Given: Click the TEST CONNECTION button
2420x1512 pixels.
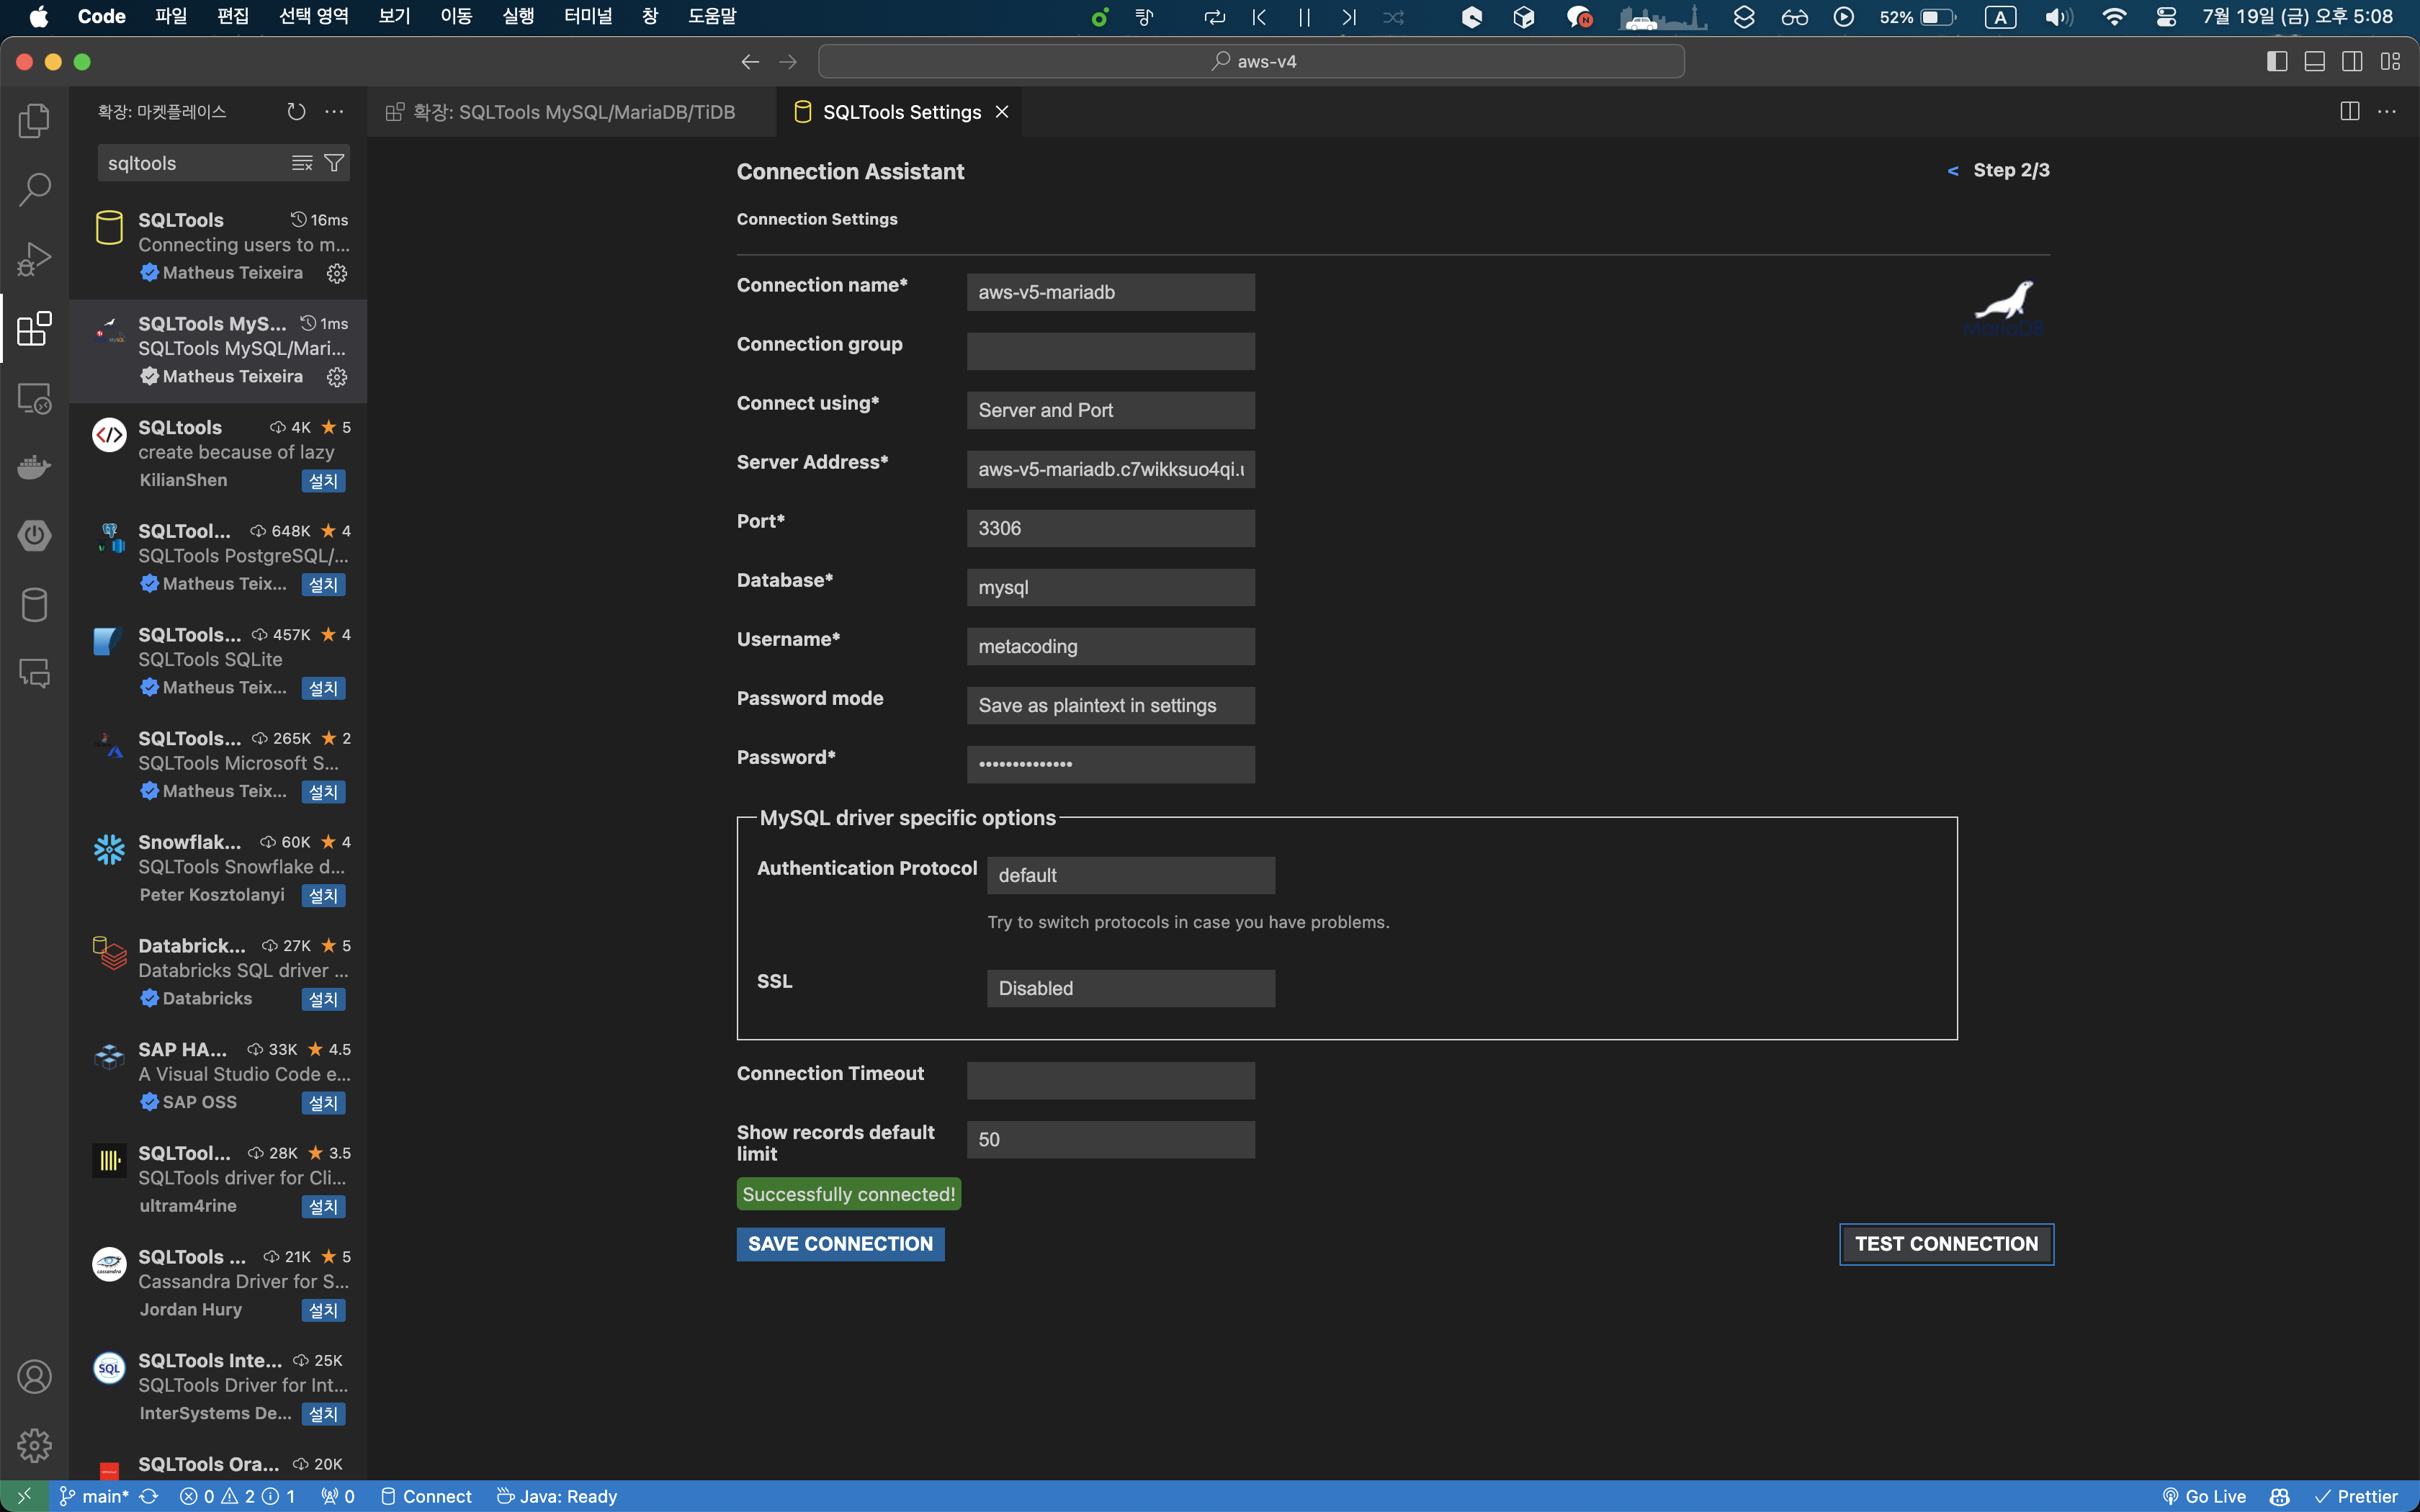Looking at the screenshot, I should click(1945, 1244).
